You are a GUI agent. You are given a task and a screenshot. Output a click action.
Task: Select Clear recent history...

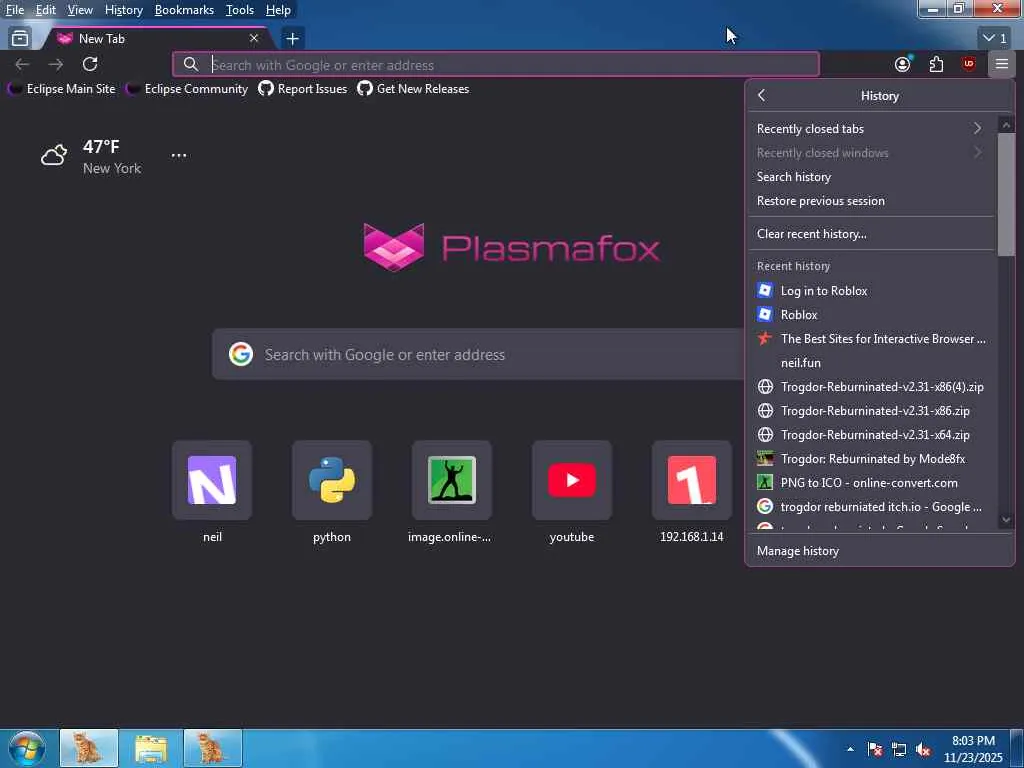pos(870,234)
